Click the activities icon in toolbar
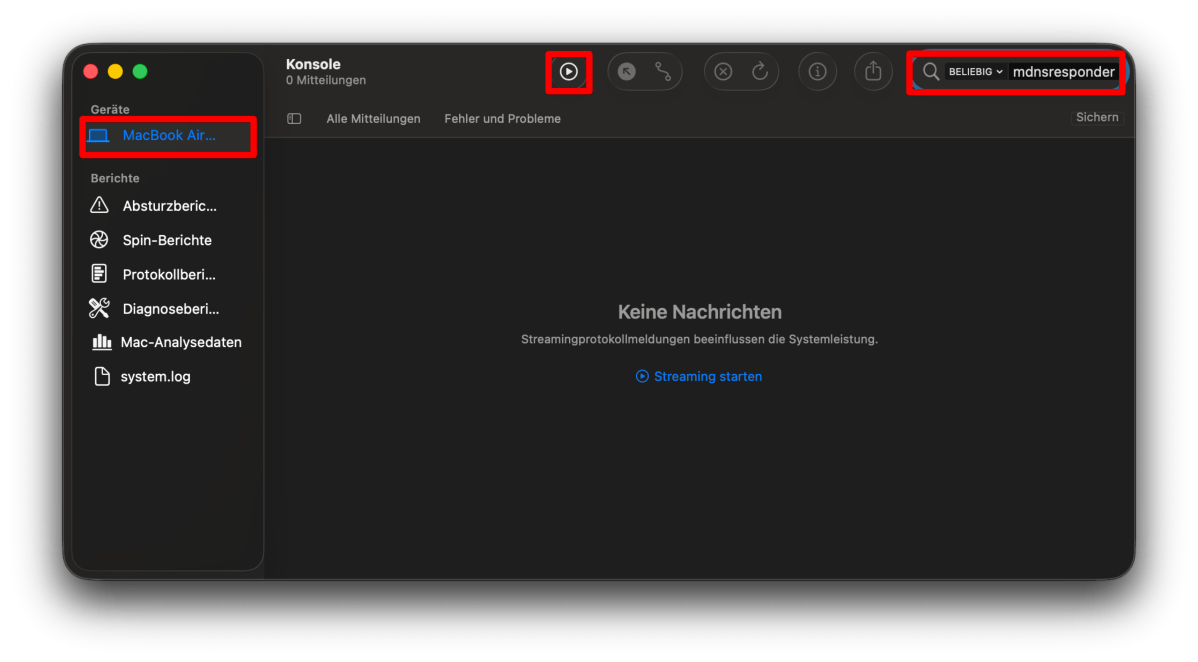Viewport: 1198px width, 662px height. coord(663,72)
